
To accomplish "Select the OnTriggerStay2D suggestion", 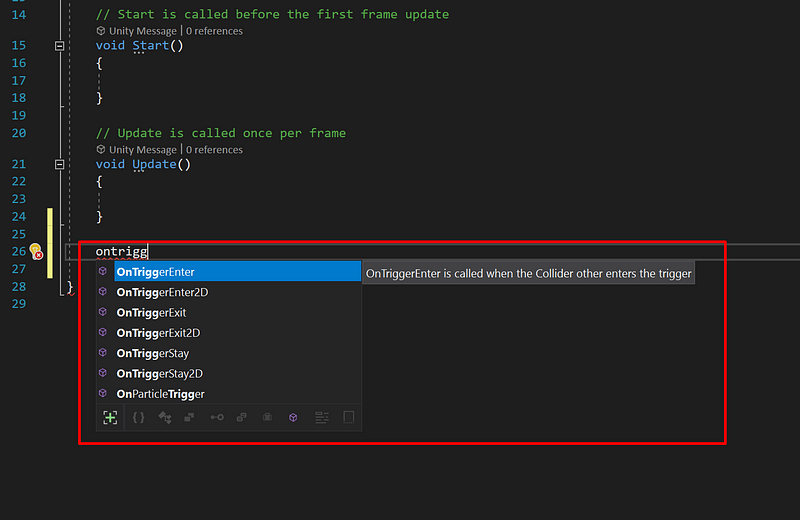I will (x=160, y=374).
